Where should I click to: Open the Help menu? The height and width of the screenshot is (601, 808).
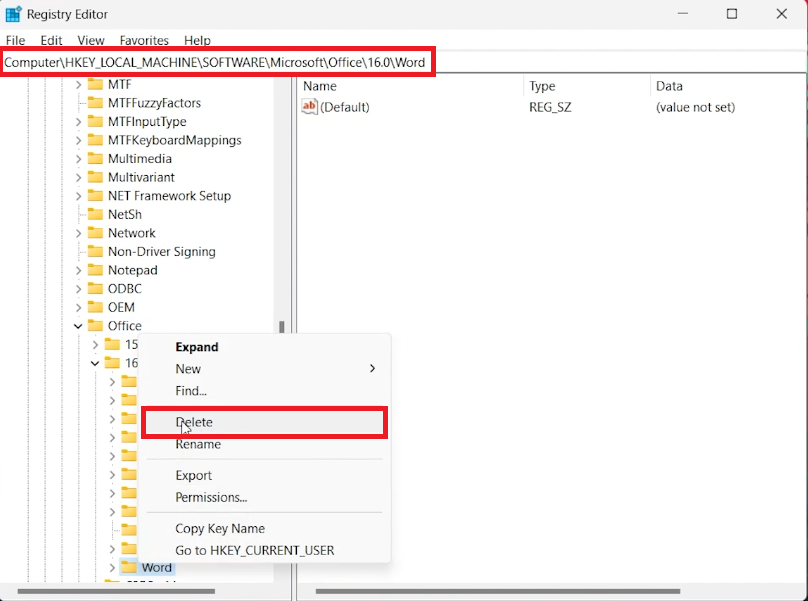(197, 40)
